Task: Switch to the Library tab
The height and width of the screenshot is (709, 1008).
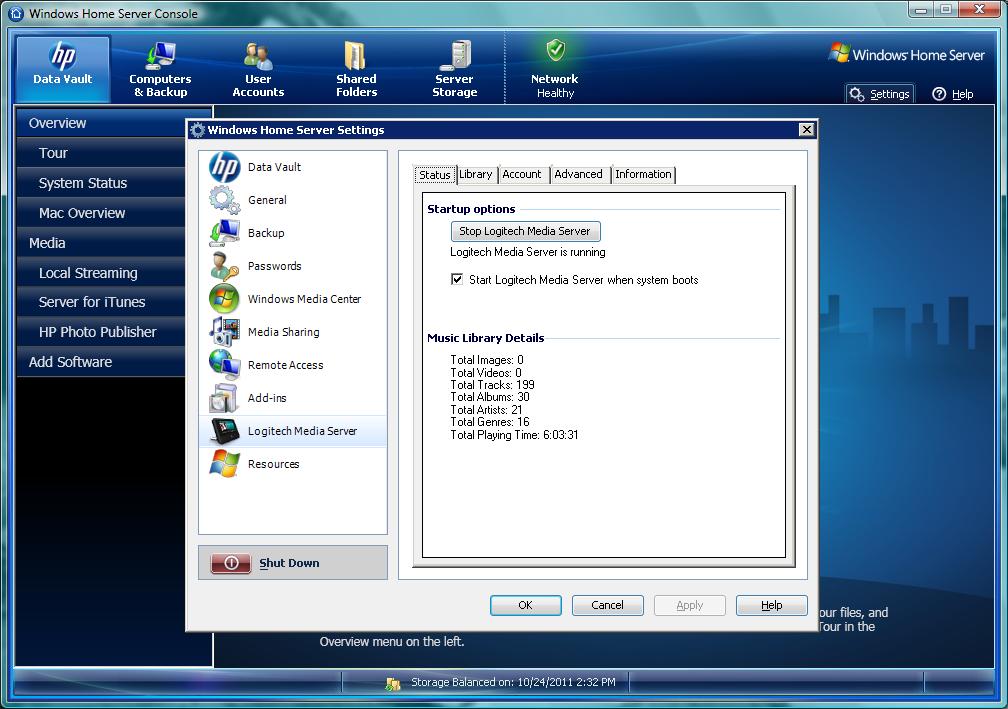Action: 476,175
